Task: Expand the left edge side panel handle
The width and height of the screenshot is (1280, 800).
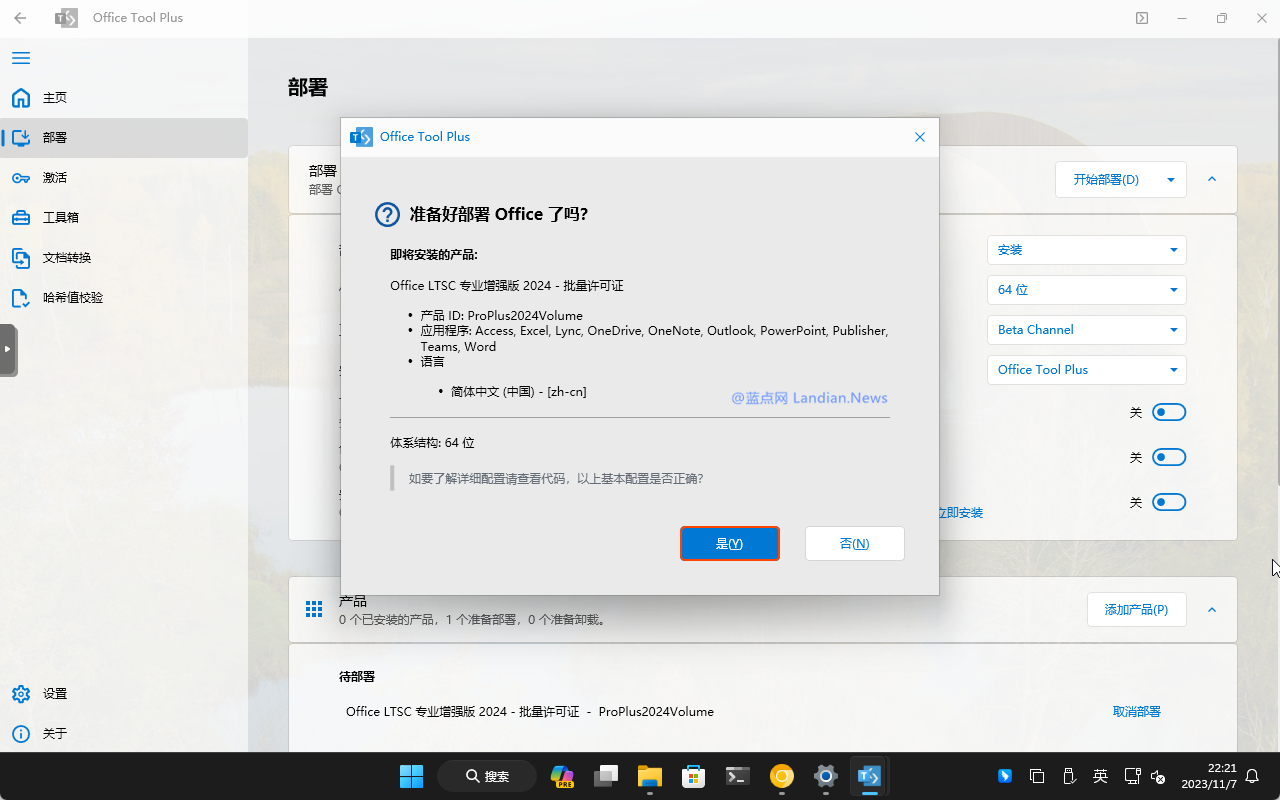Action: tap(8, 349)
